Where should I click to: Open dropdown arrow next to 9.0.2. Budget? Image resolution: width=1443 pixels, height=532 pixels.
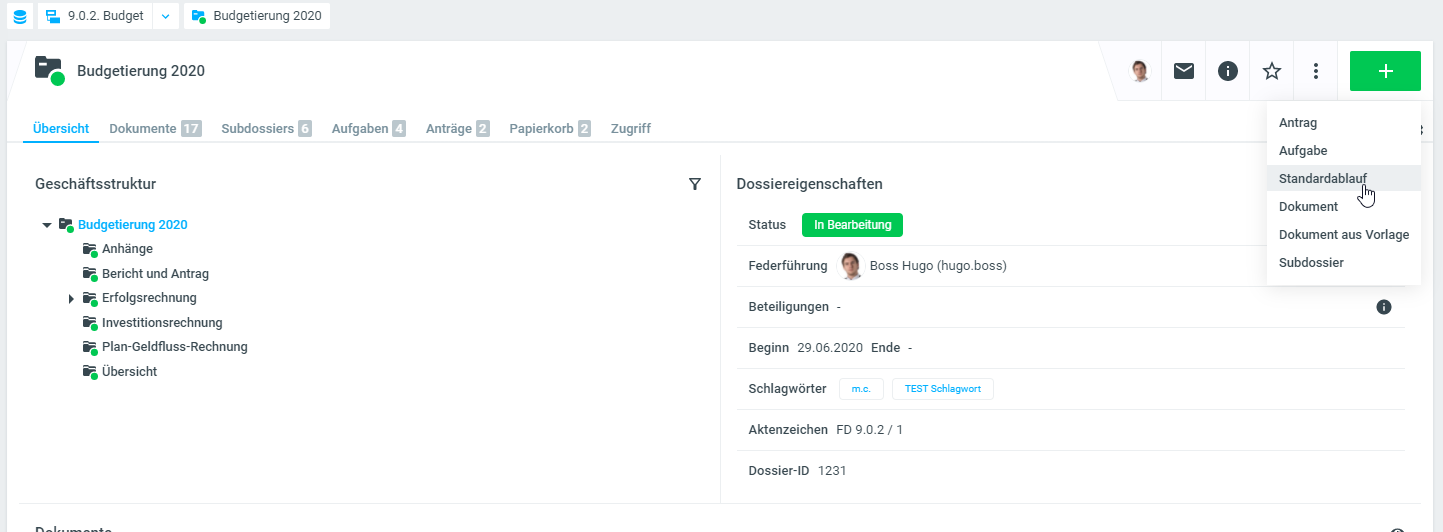pos(166,16)
